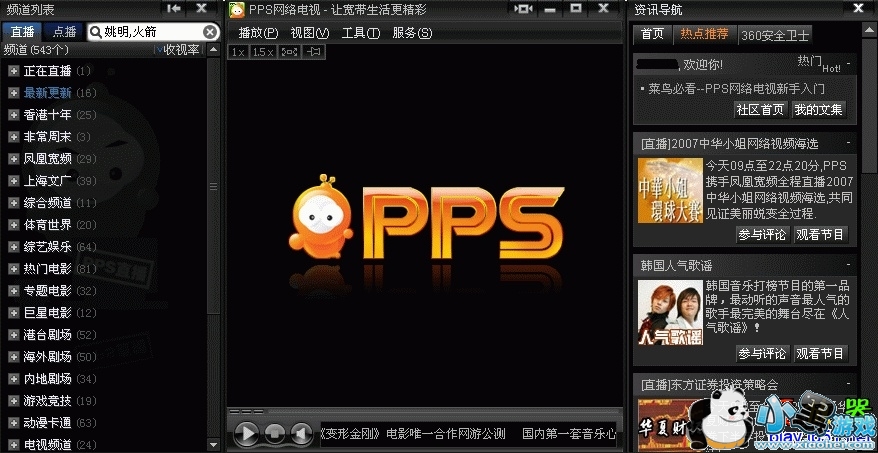The height and width of the screenshot is (453, 878).
Task: Set video zoom to 1.5x
Action: point(262,51)
